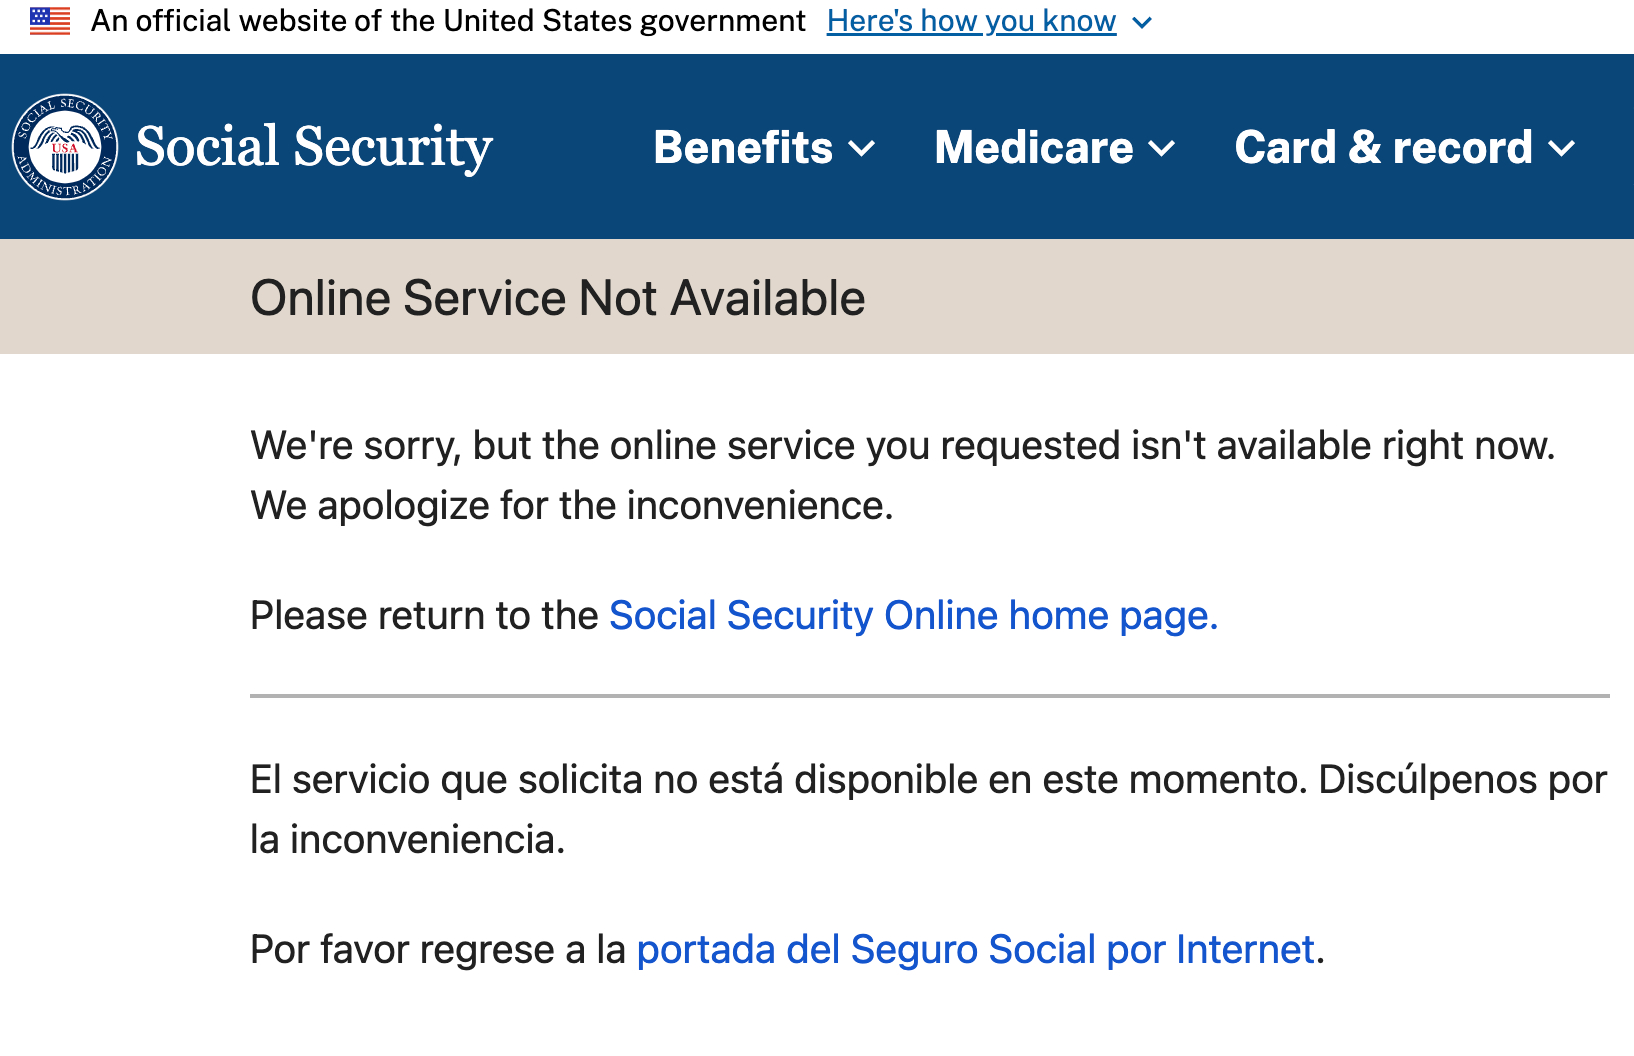The image size is (1634, 1056).
Task: Click the official website of the government text
Action: (448, 21)
